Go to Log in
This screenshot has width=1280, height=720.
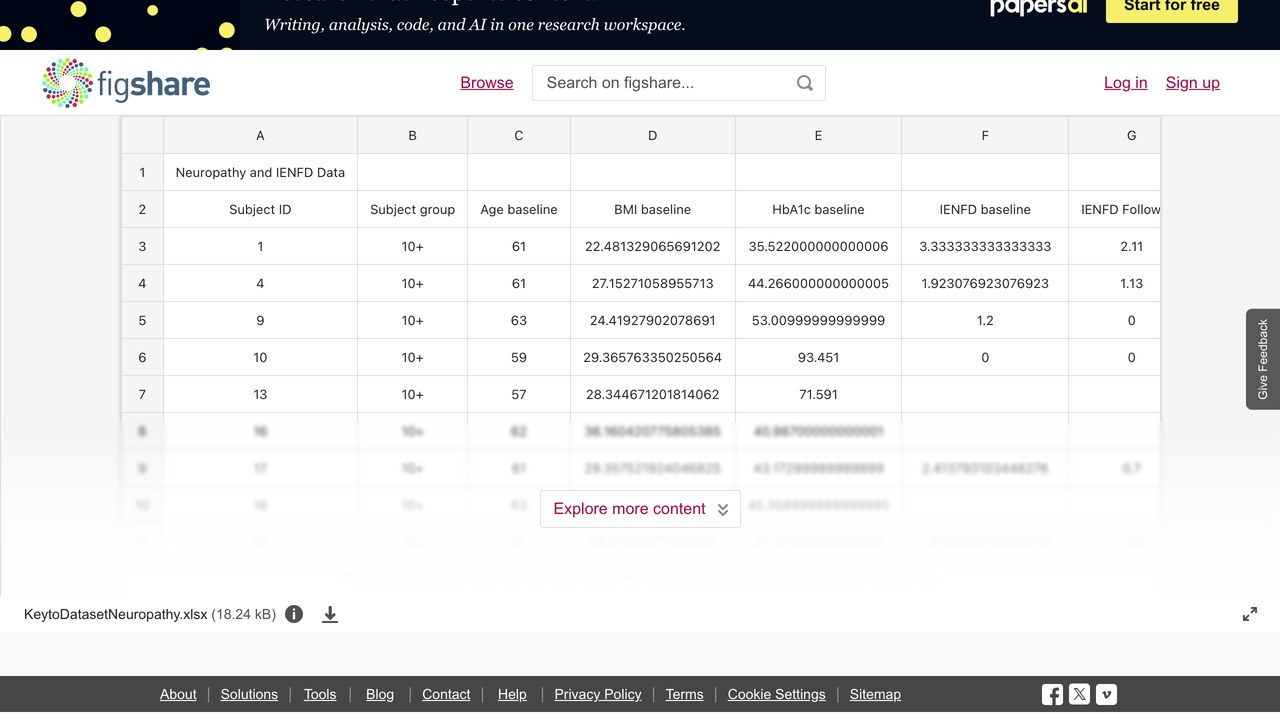1125,83
